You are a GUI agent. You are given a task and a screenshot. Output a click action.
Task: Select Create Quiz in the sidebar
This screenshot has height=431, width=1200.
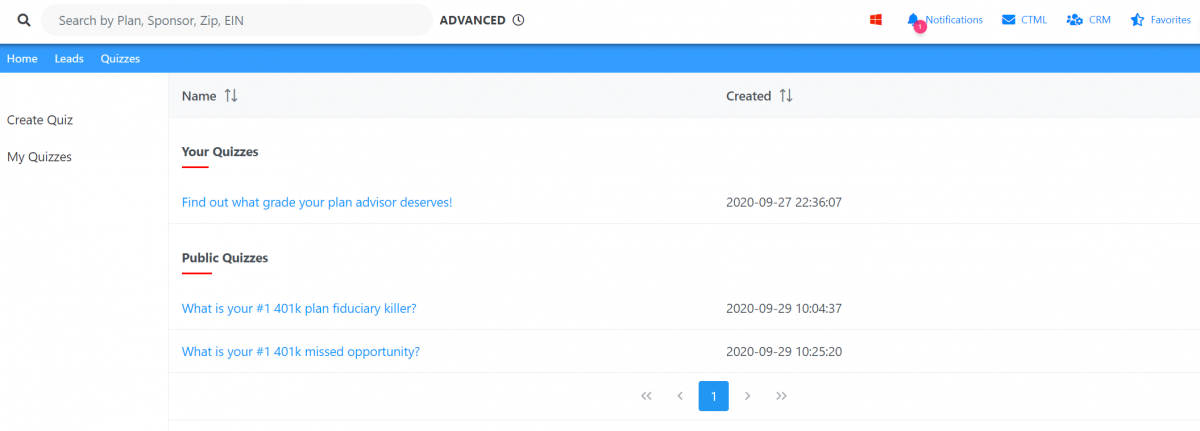click(40, 120)
